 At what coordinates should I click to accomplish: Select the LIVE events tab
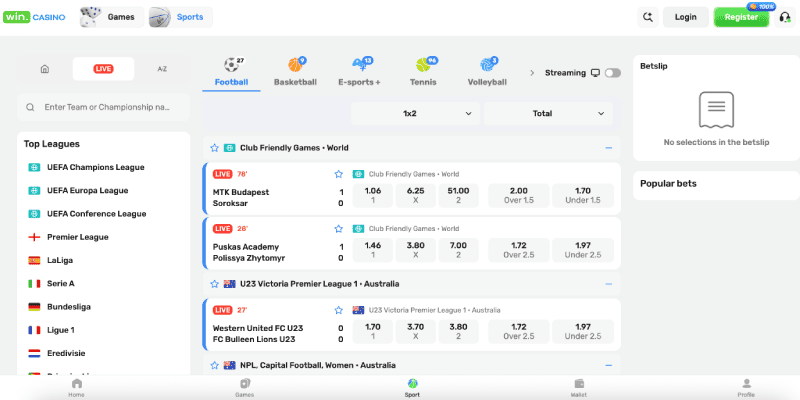coord(103,69)
